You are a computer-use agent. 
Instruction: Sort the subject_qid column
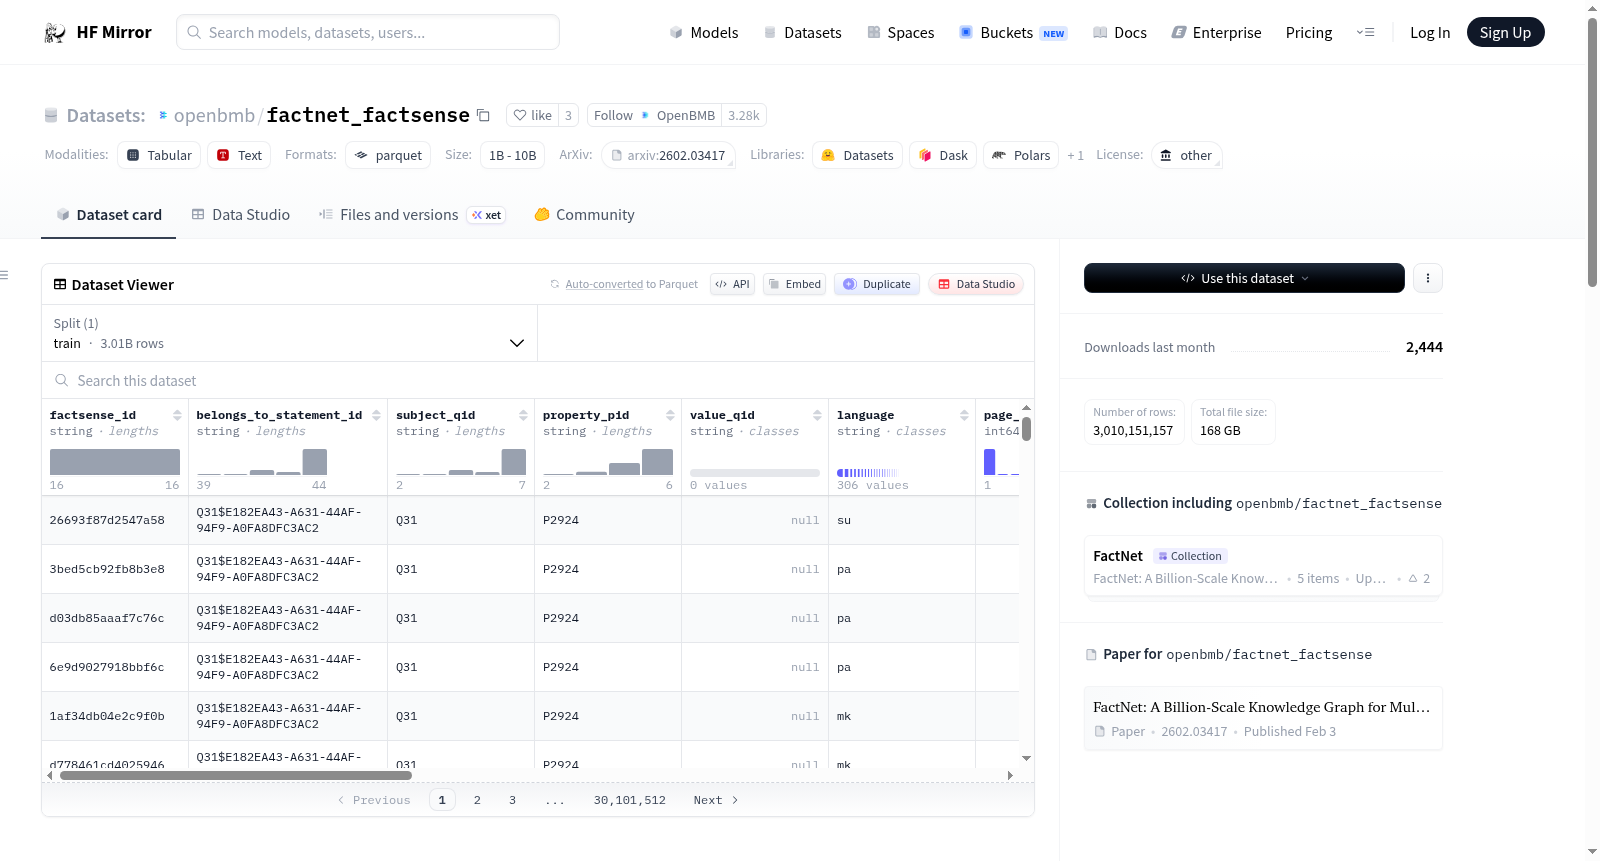523,415
